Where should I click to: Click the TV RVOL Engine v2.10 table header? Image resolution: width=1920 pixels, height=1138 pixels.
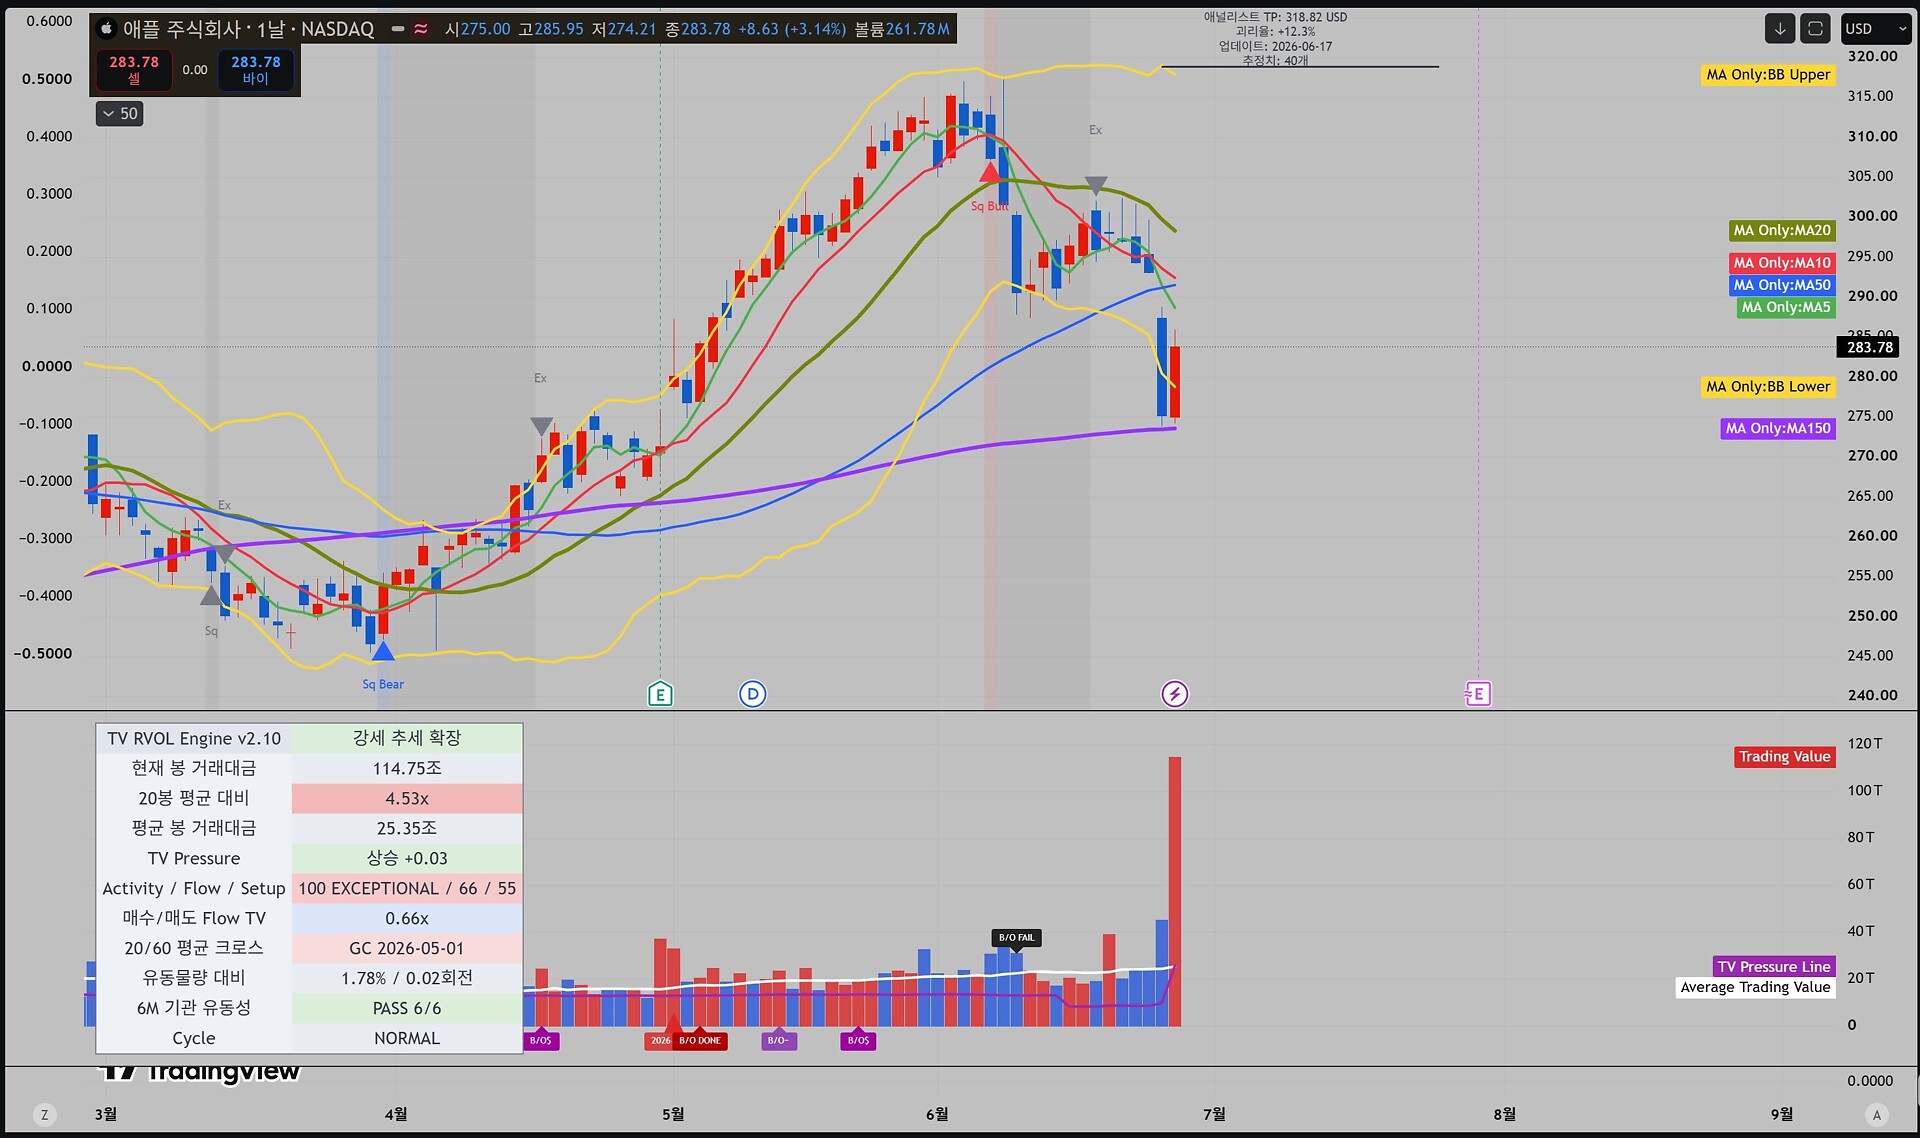(194, 739)
